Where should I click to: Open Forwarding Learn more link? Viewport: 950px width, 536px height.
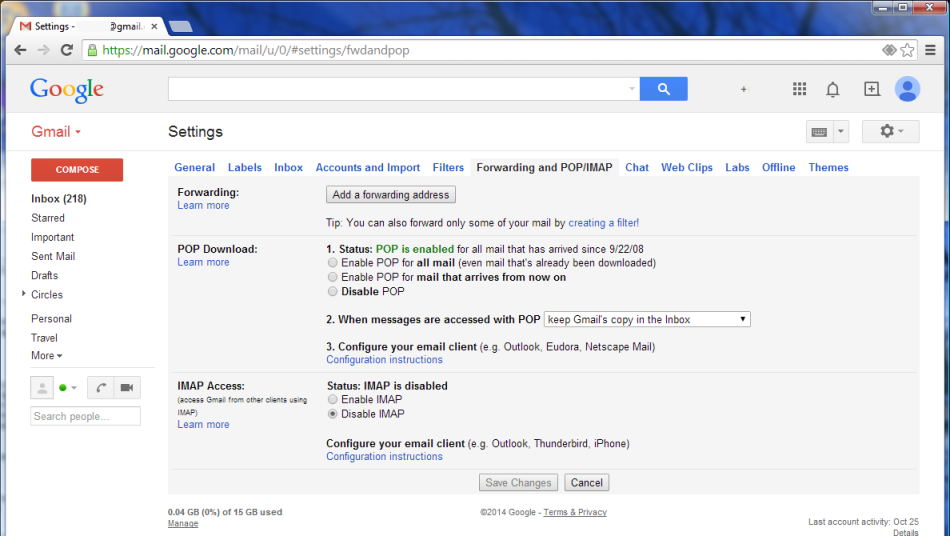click(203, 205)
